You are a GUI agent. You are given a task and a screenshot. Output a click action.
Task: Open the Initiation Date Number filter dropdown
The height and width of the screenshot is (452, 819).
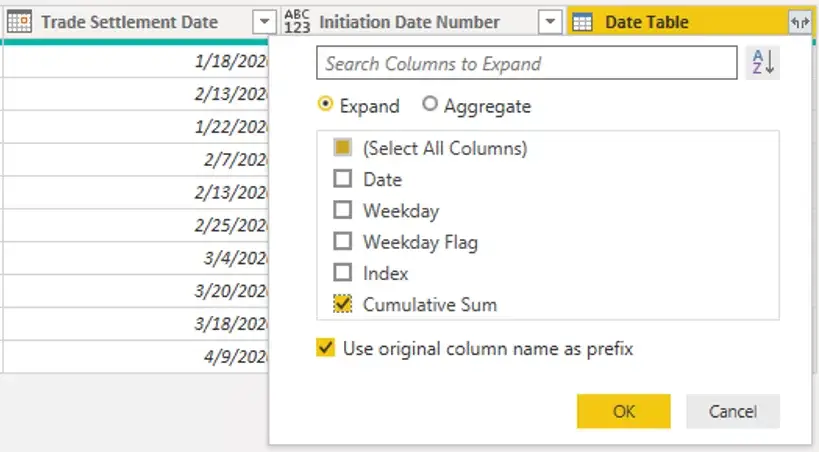550,22
